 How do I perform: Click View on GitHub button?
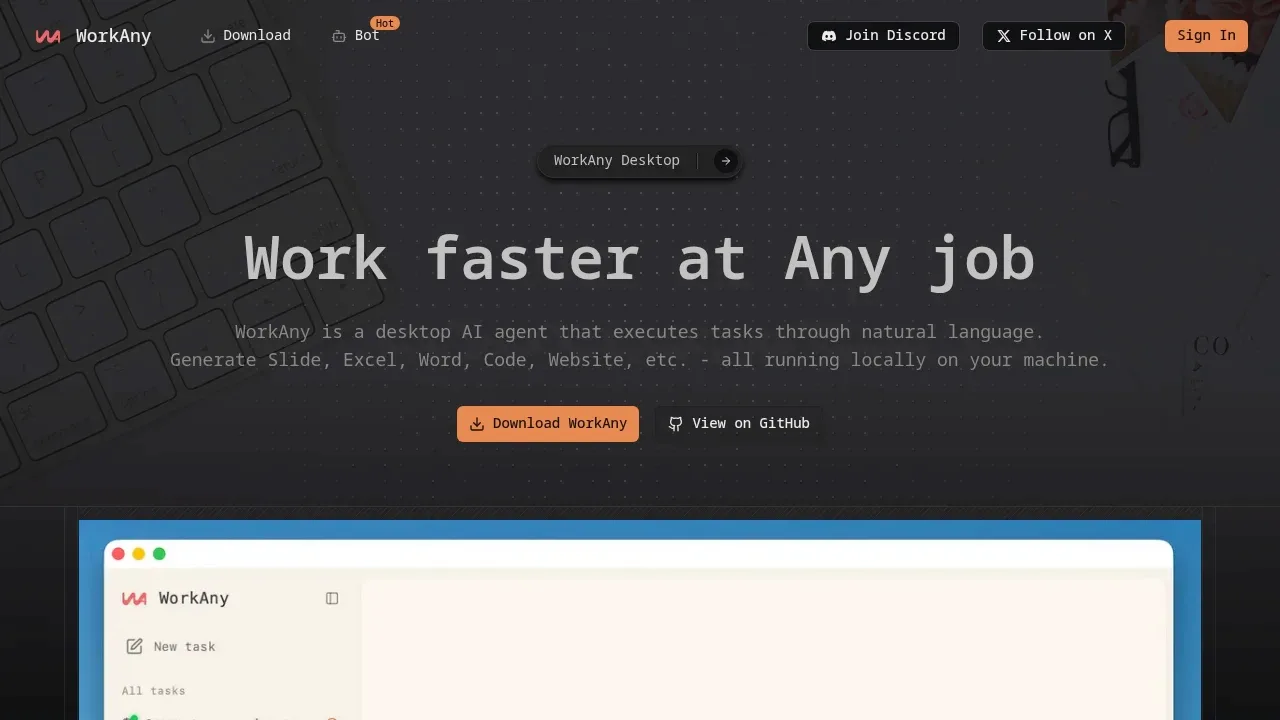coord(739,424)
